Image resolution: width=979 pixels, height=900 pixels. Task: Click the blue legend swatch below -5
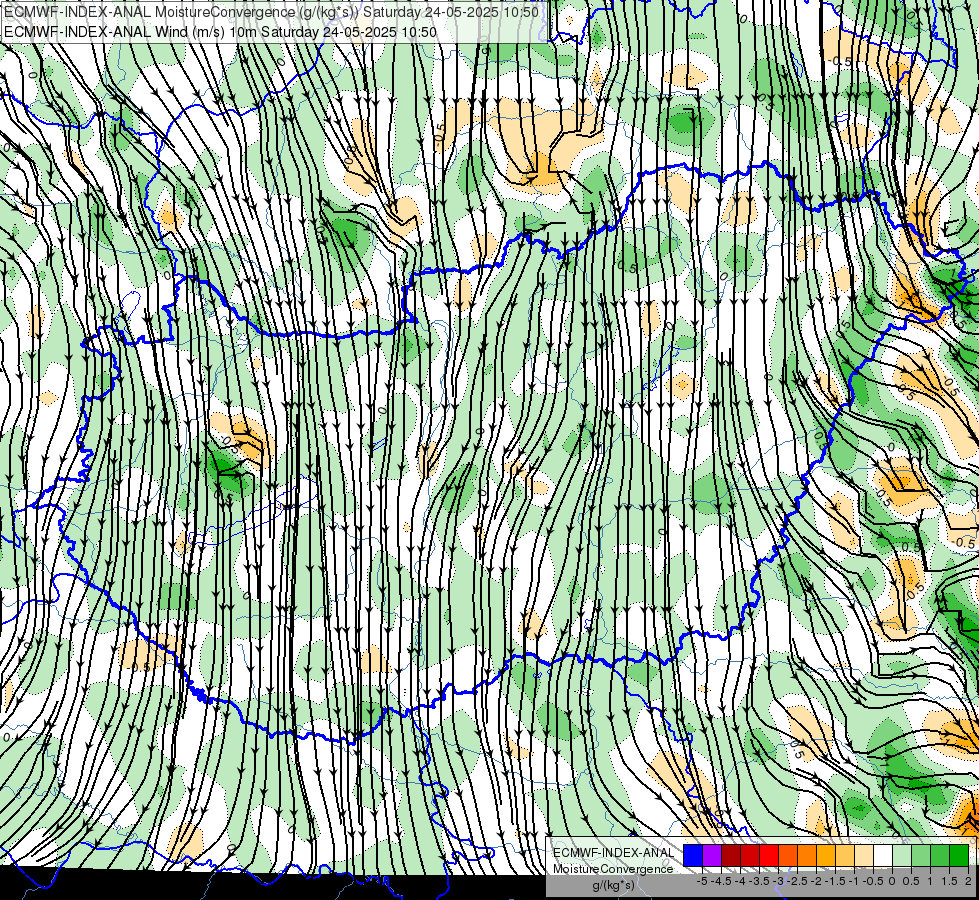(693, 855)
